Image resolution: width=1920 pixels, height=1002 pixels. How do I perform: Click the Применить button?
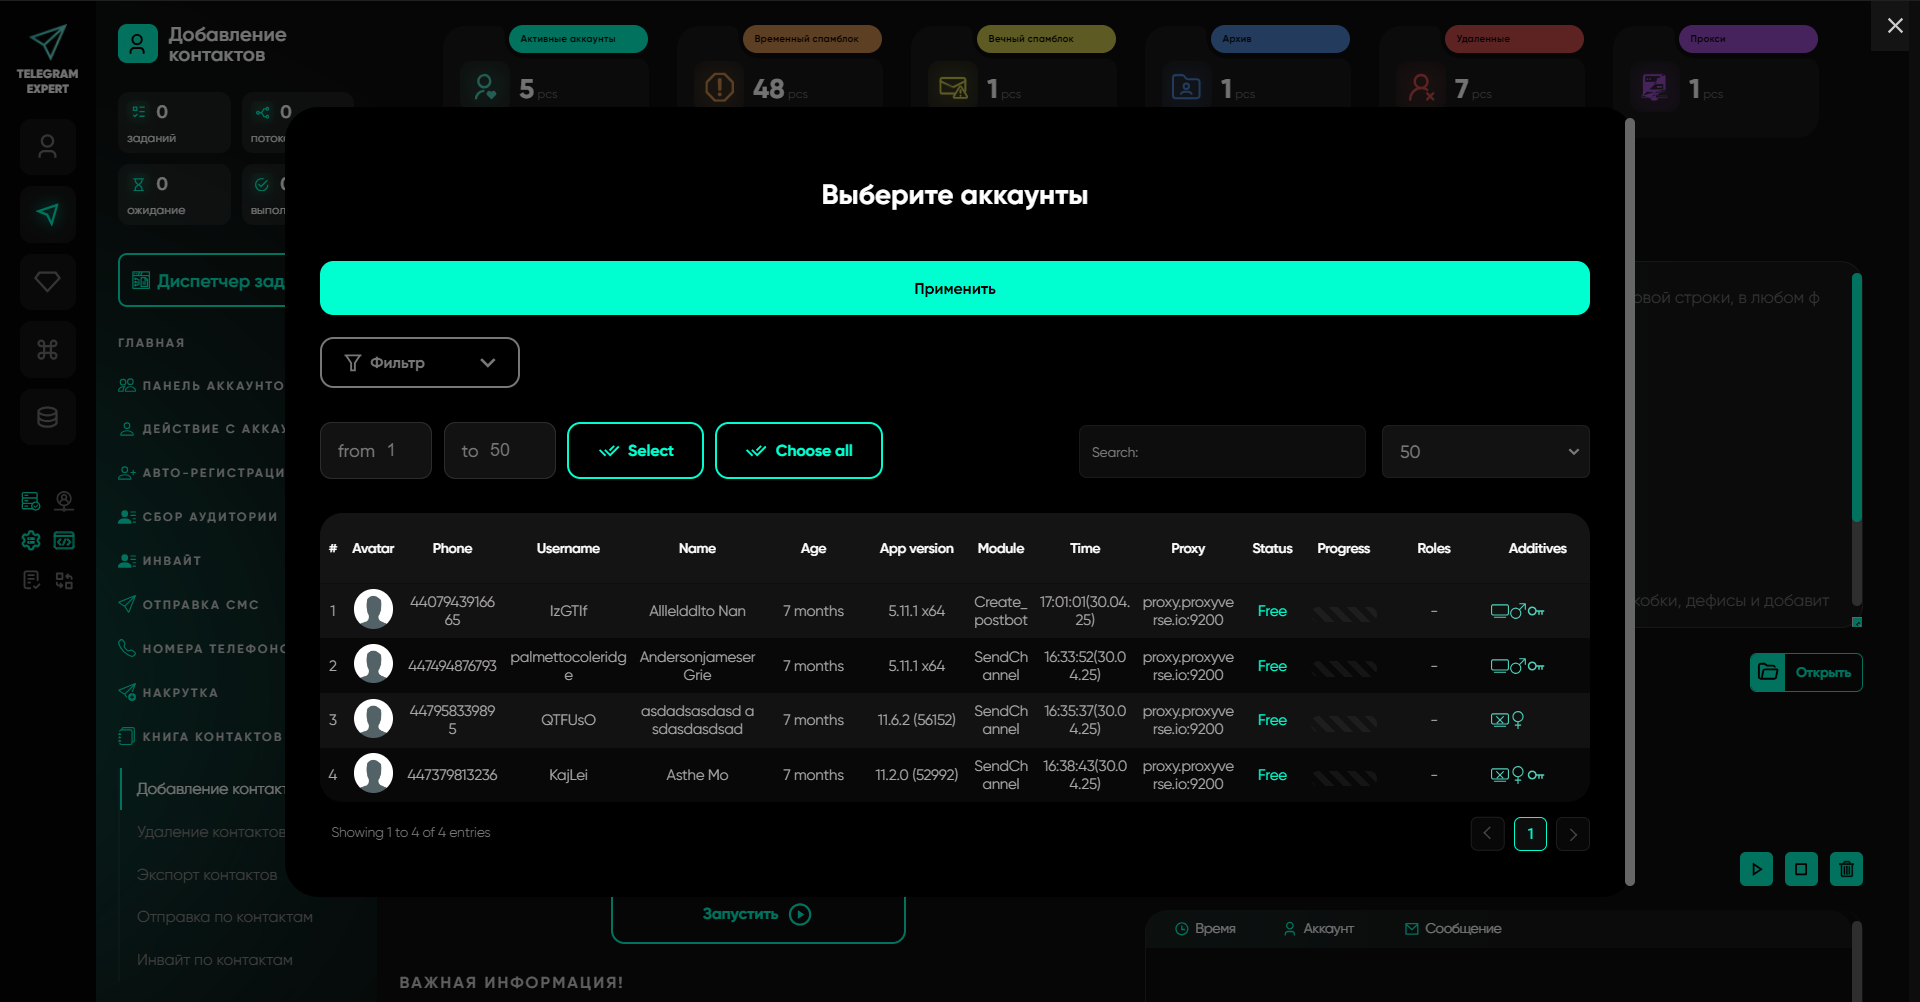[954, 288]
